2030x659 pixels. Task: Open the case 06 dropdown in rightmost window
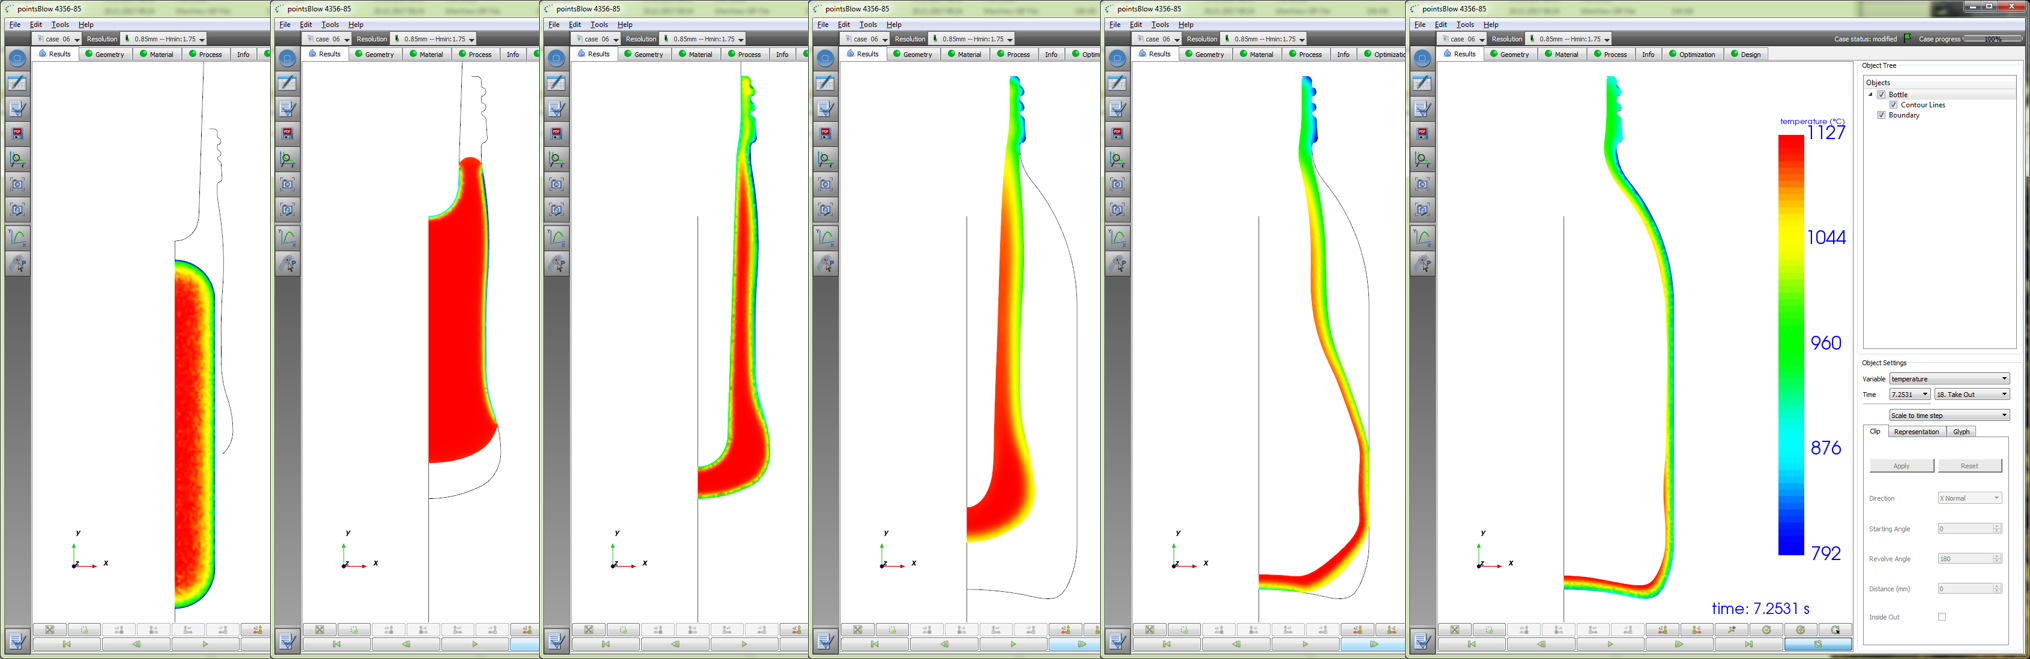(x=1463, y=39)
